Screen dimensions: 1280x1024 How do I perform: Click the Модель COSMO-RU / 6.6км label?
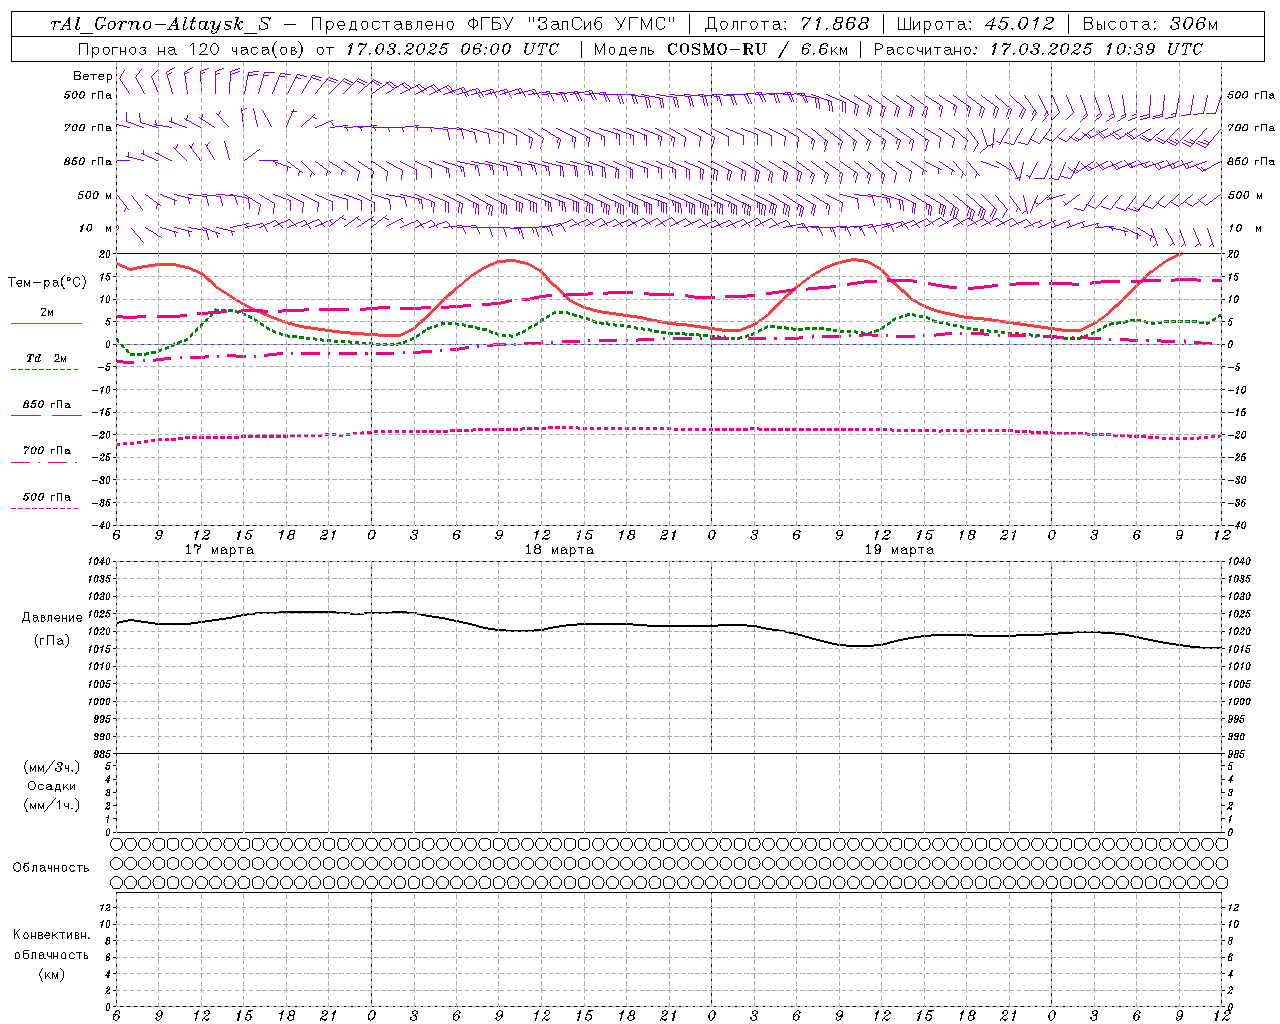click(720, 49)
